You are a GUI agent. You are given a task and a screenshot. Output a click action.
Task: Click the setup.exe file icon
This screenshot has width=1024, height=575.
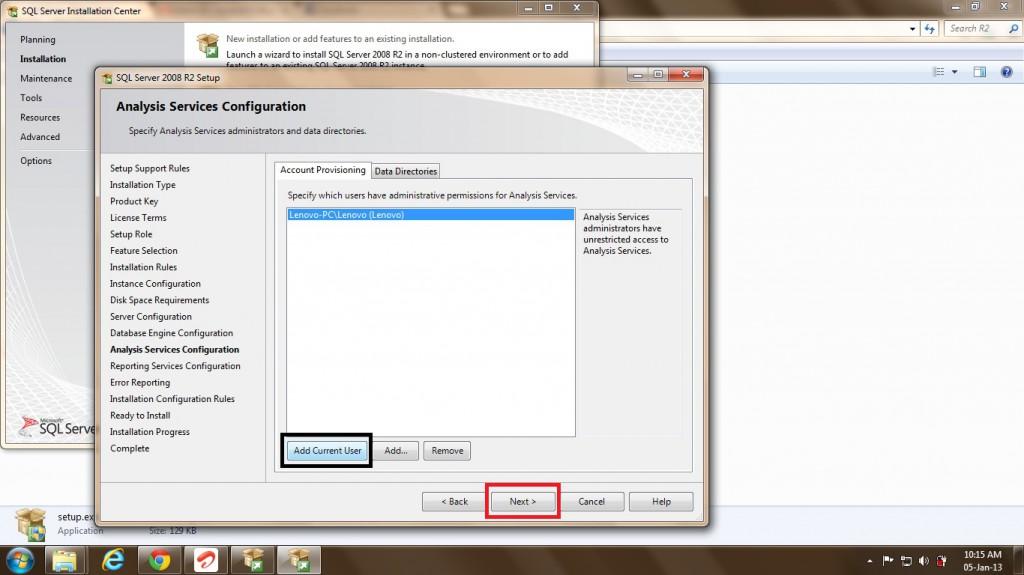[x=31, y=524]
